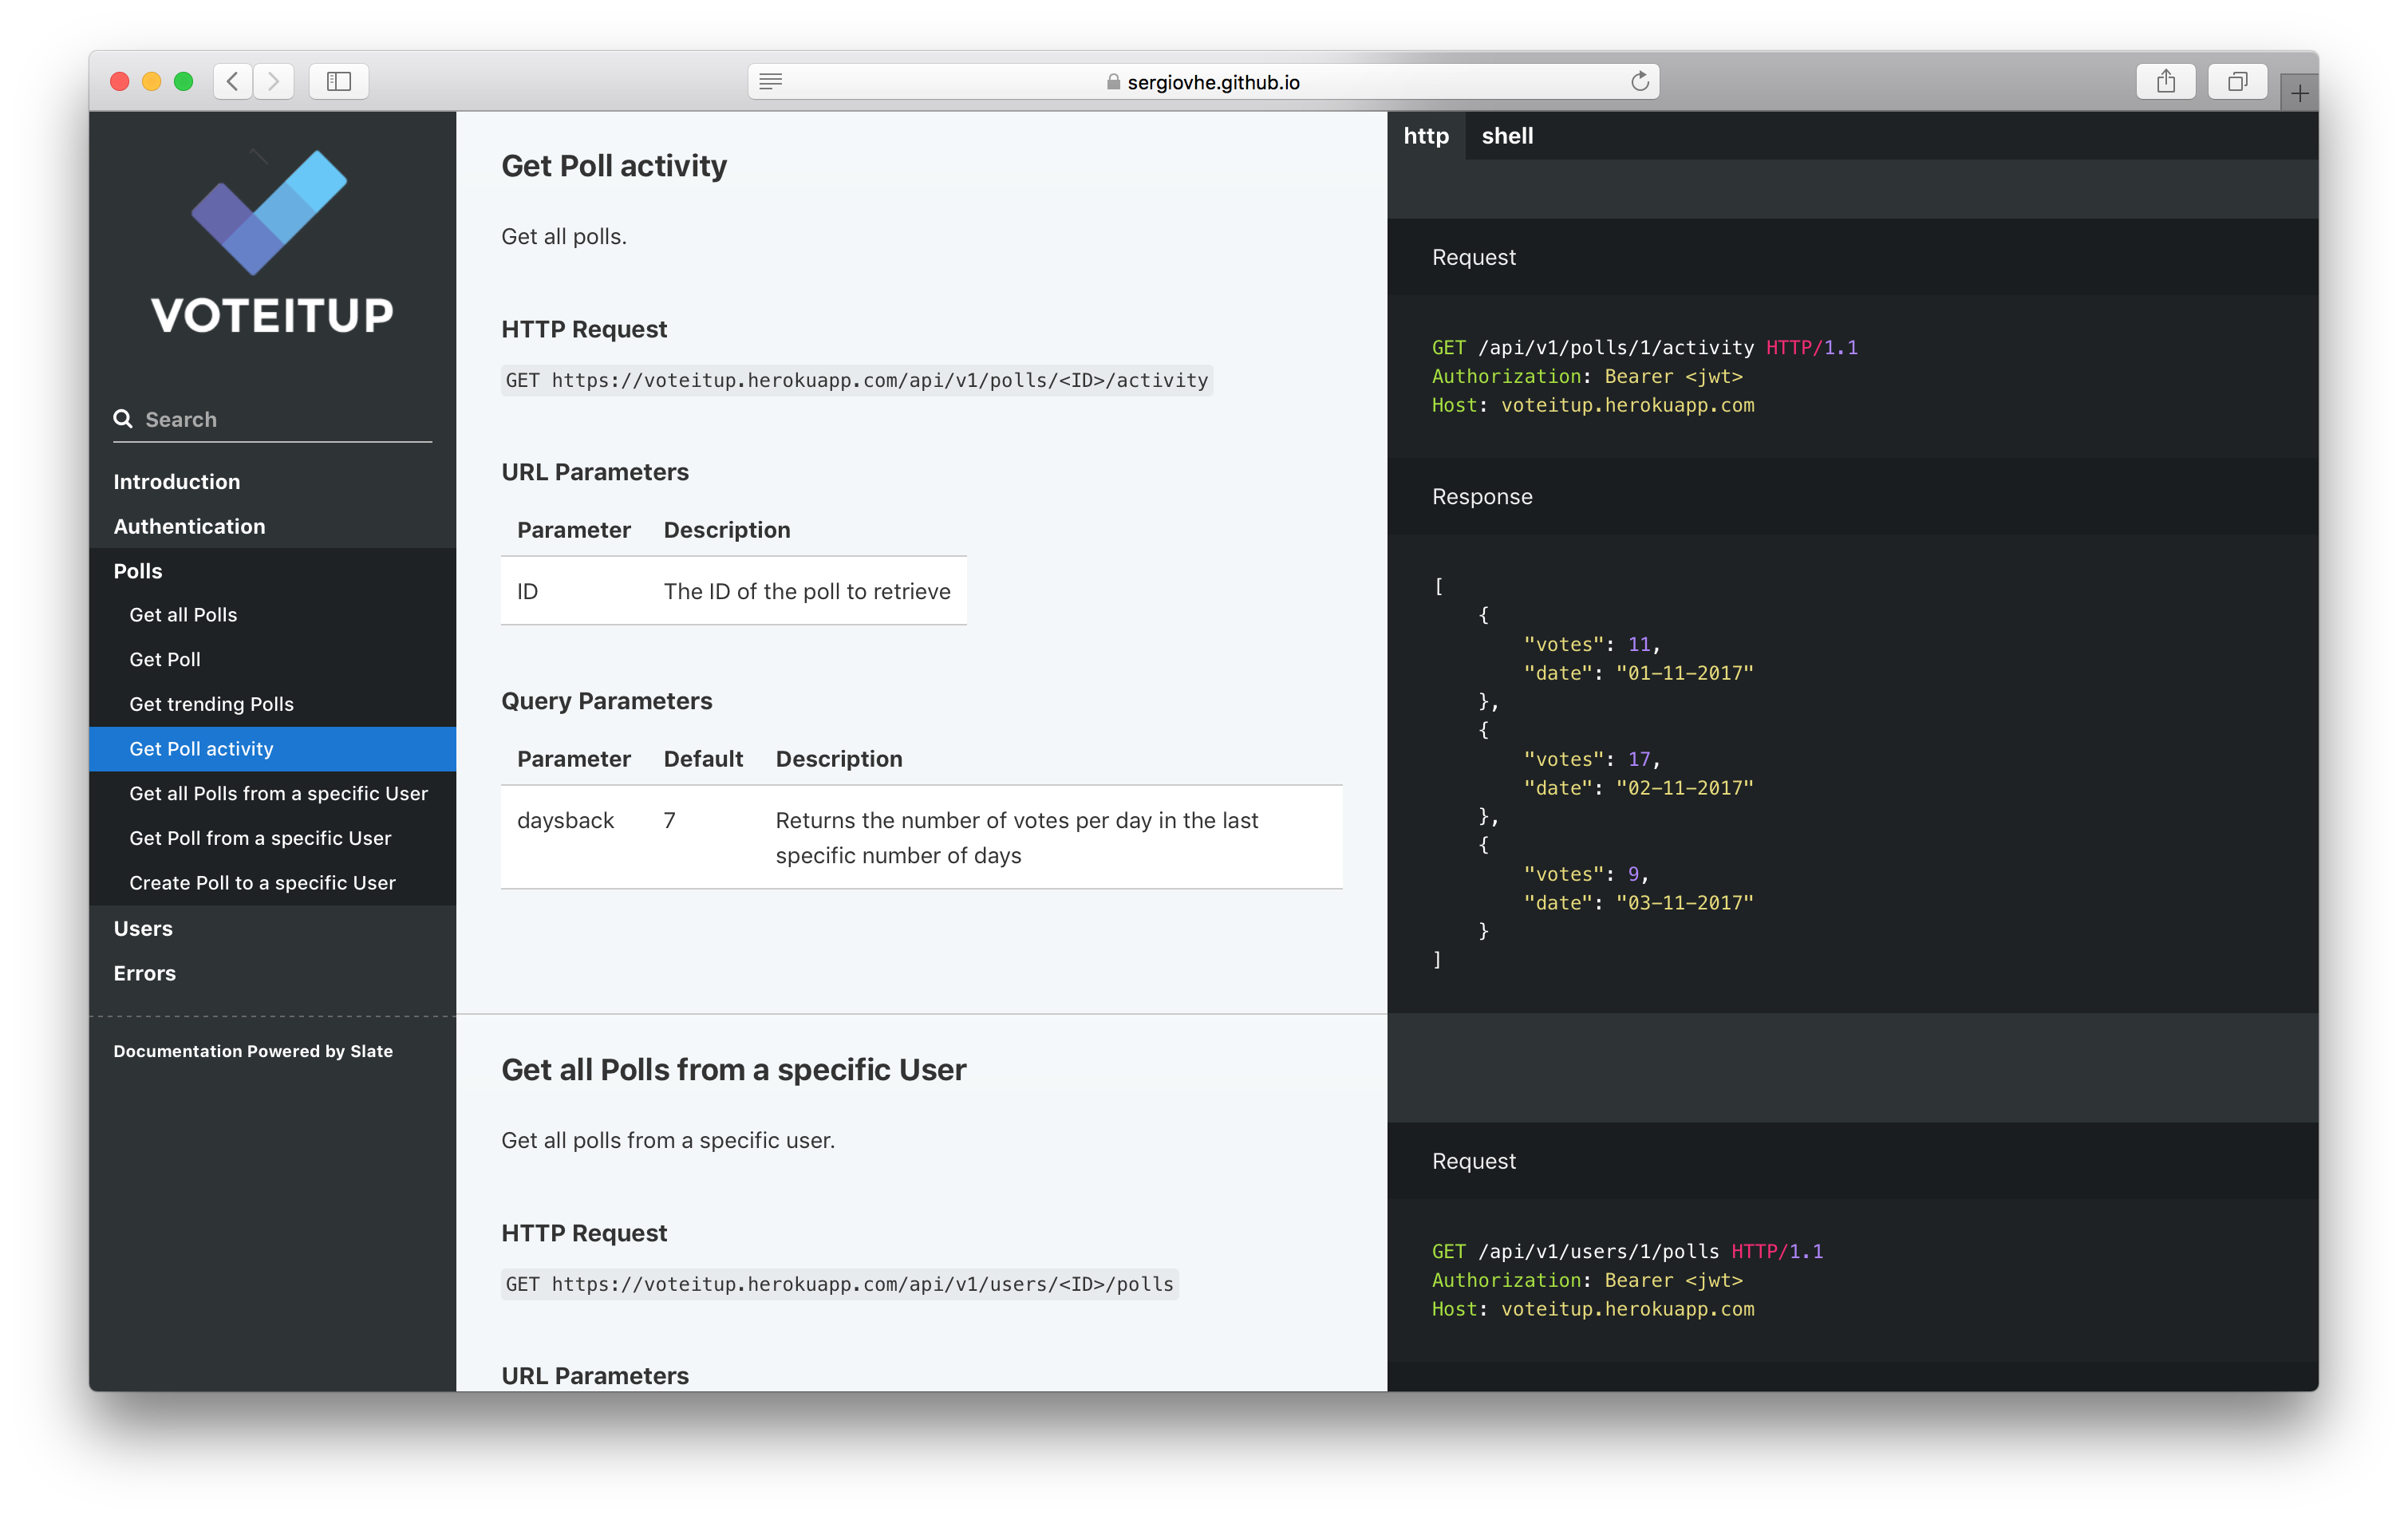Toggle the Safari sidebar icon
2408x1519 pixels.
[x=339, y=81]
